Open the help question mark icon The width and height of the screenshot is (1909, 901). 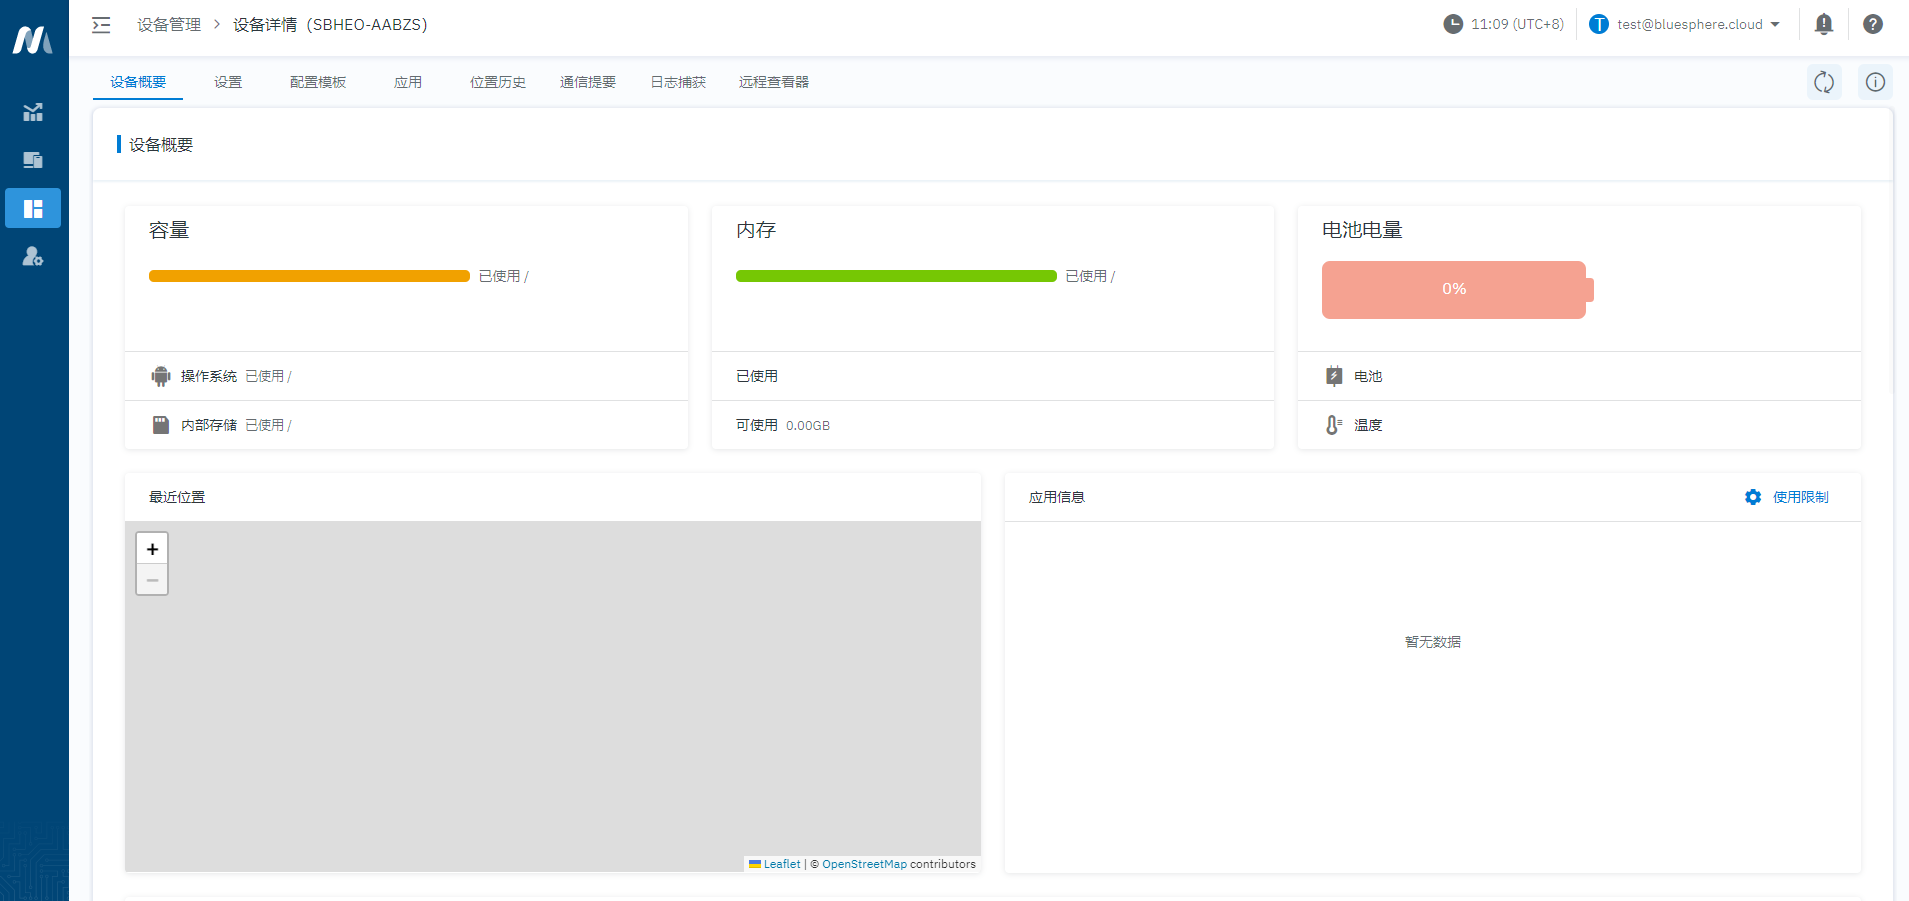tap(1872, 24)
